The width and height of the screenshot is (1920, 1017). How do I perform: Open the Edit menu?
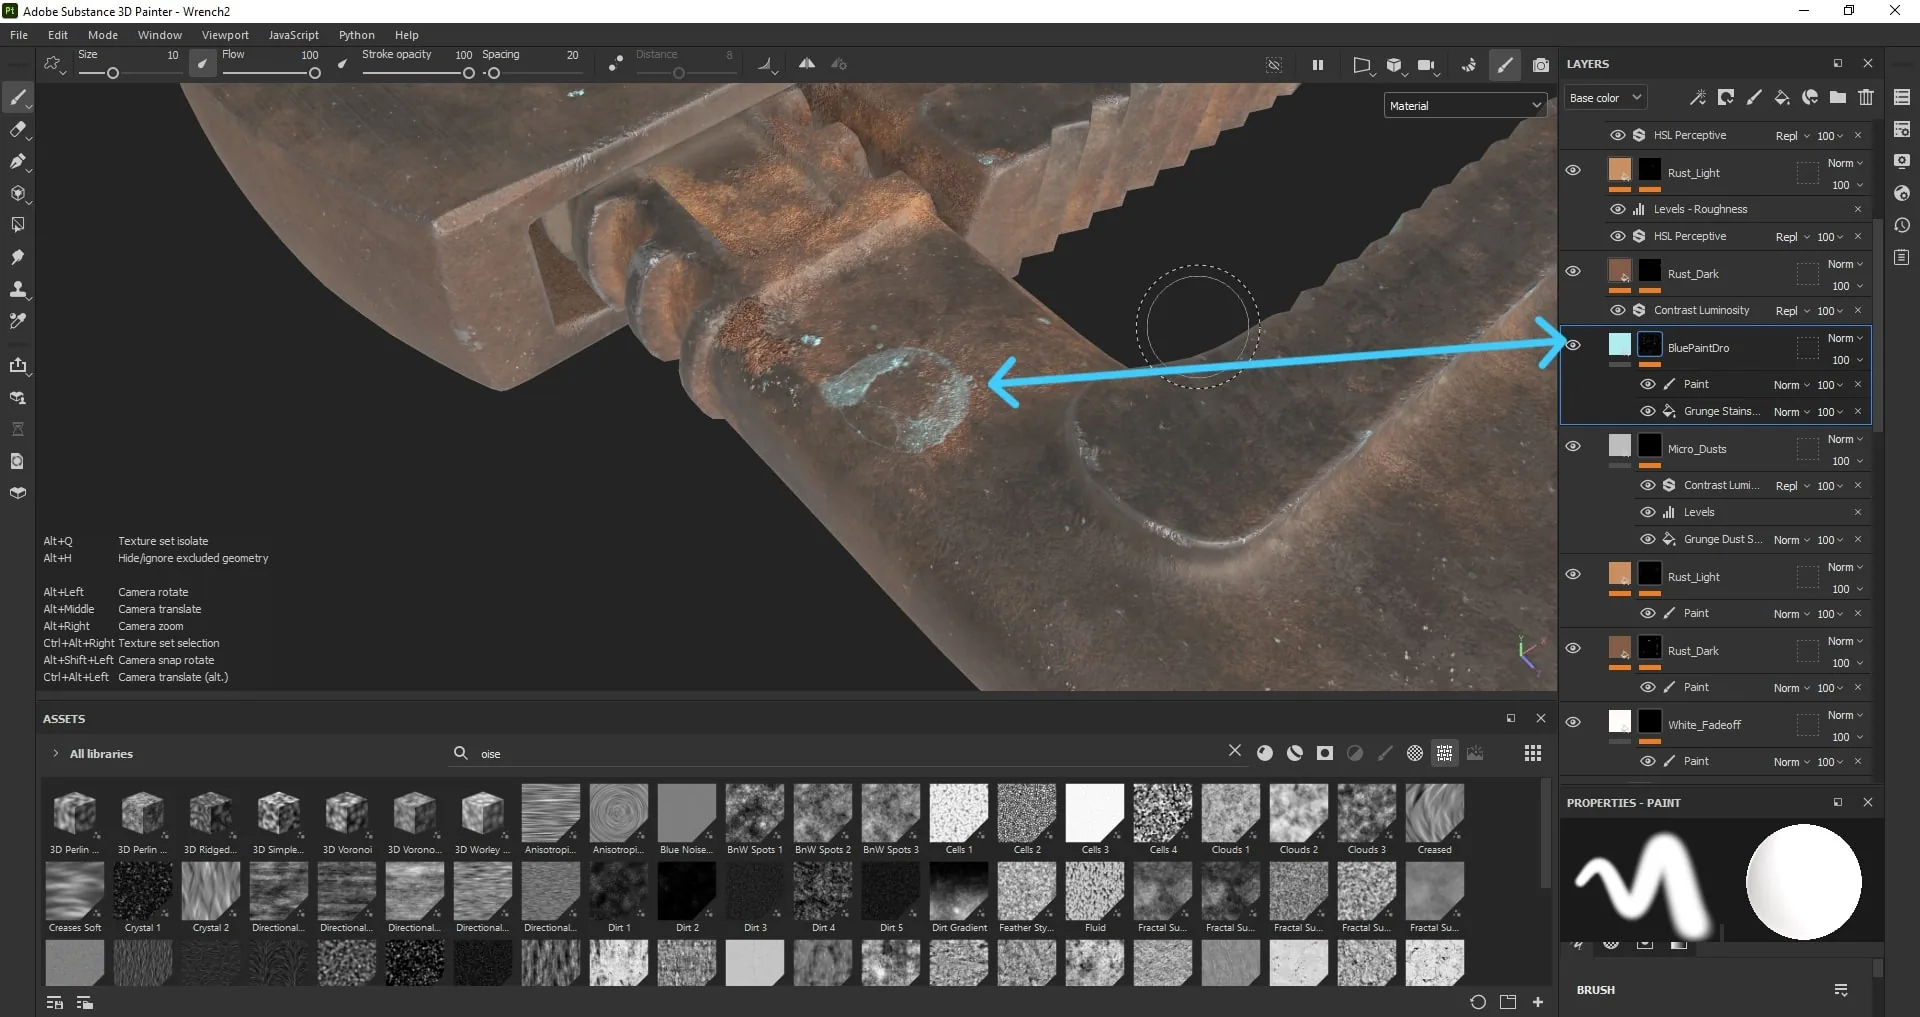coord(58,35)
